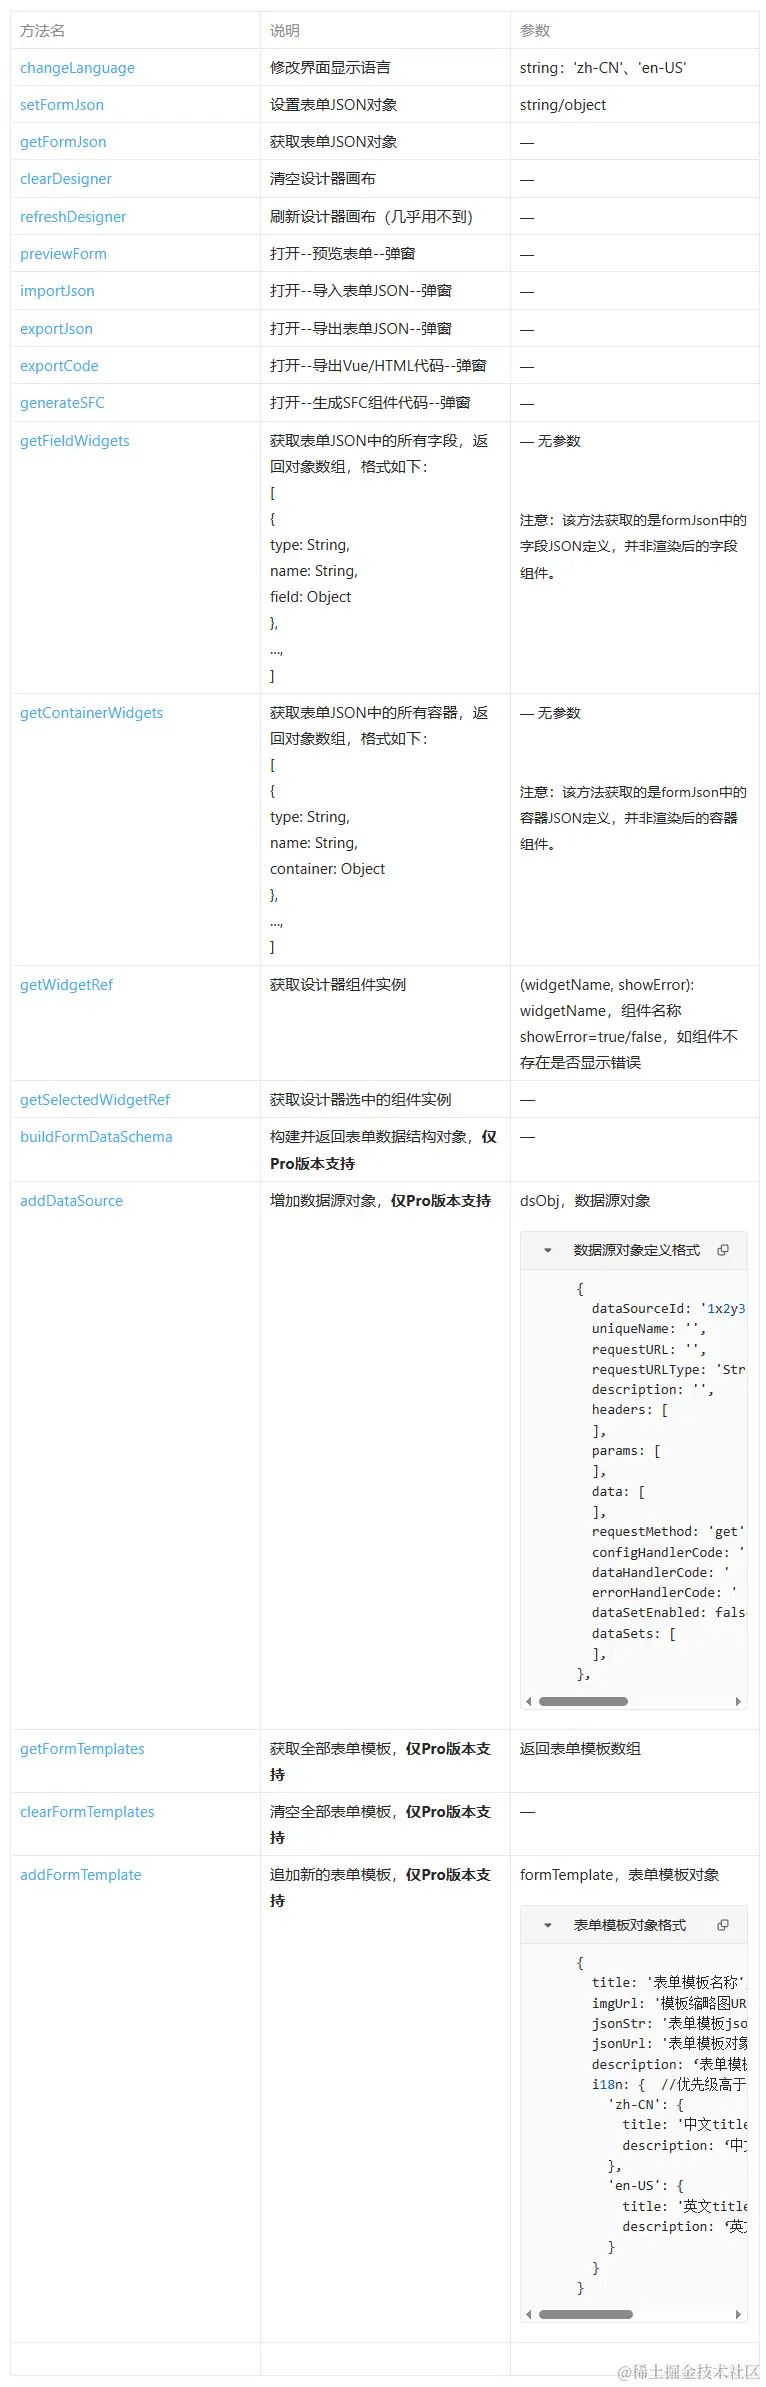Collapse the 数据源对象定义格式 section
The width and height of the screenshot is (766, 2387).
point(547,1250)
